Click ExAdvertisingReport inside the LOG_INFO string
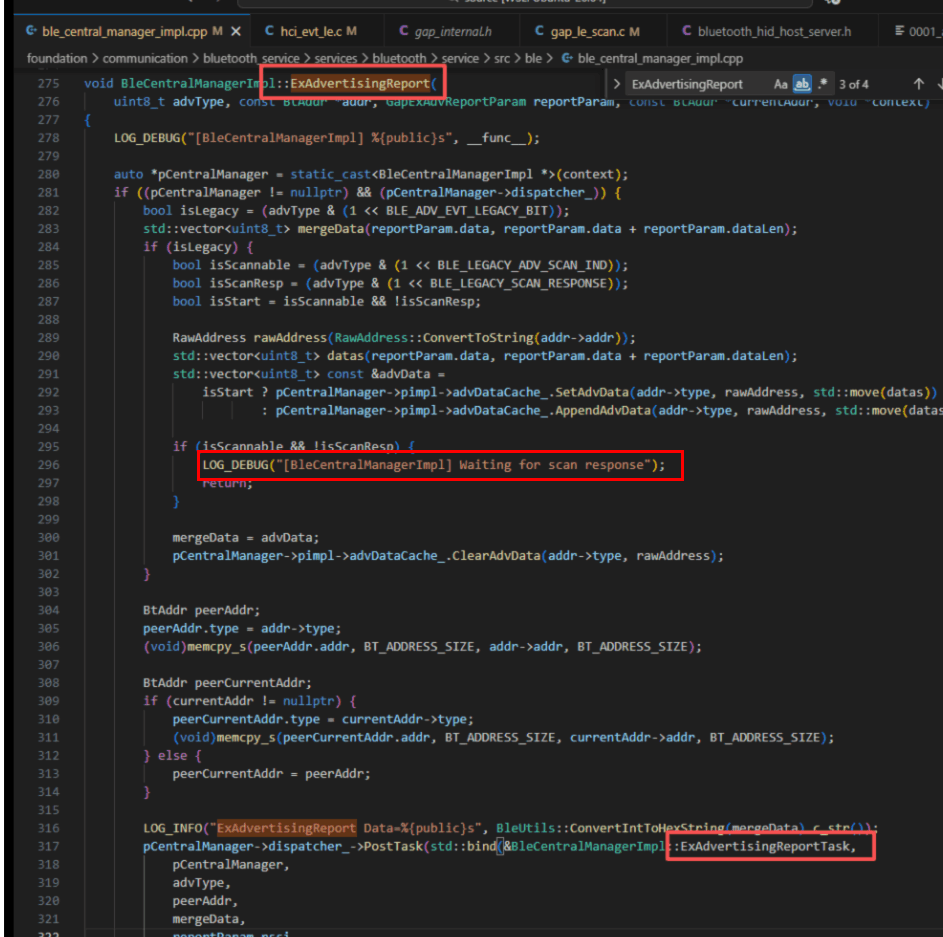Viewport: 943px width, 937px height. [x=286, y=828]
